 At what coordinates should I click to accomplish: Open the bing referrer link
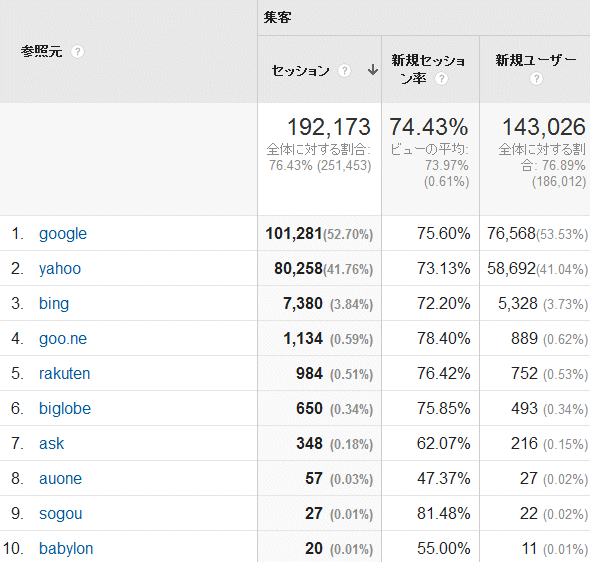[54, 304]
